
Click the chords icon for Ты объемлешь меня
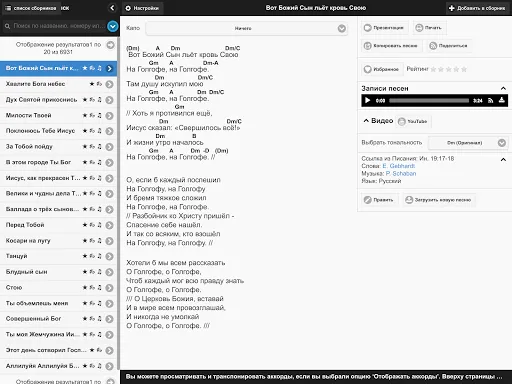(x=92, y=303)
